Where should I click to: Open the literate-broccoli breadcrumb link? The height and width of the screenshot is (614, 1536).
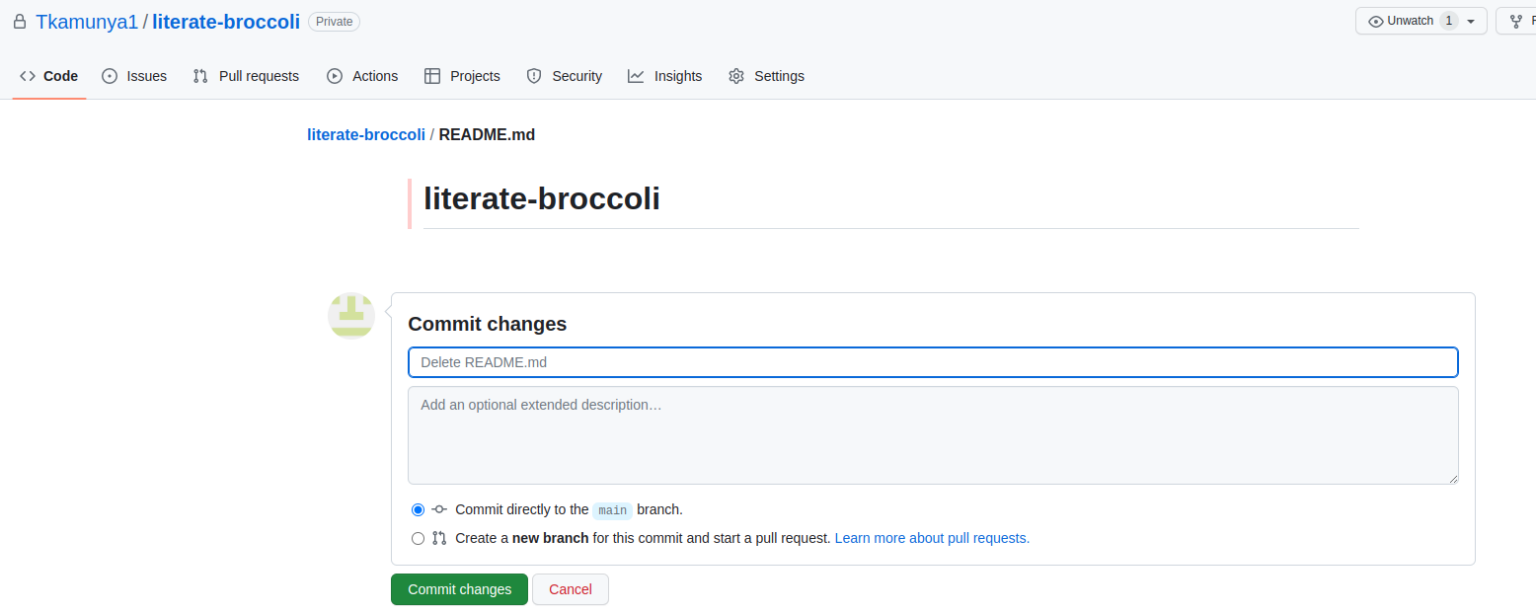(x=366, y=134)
